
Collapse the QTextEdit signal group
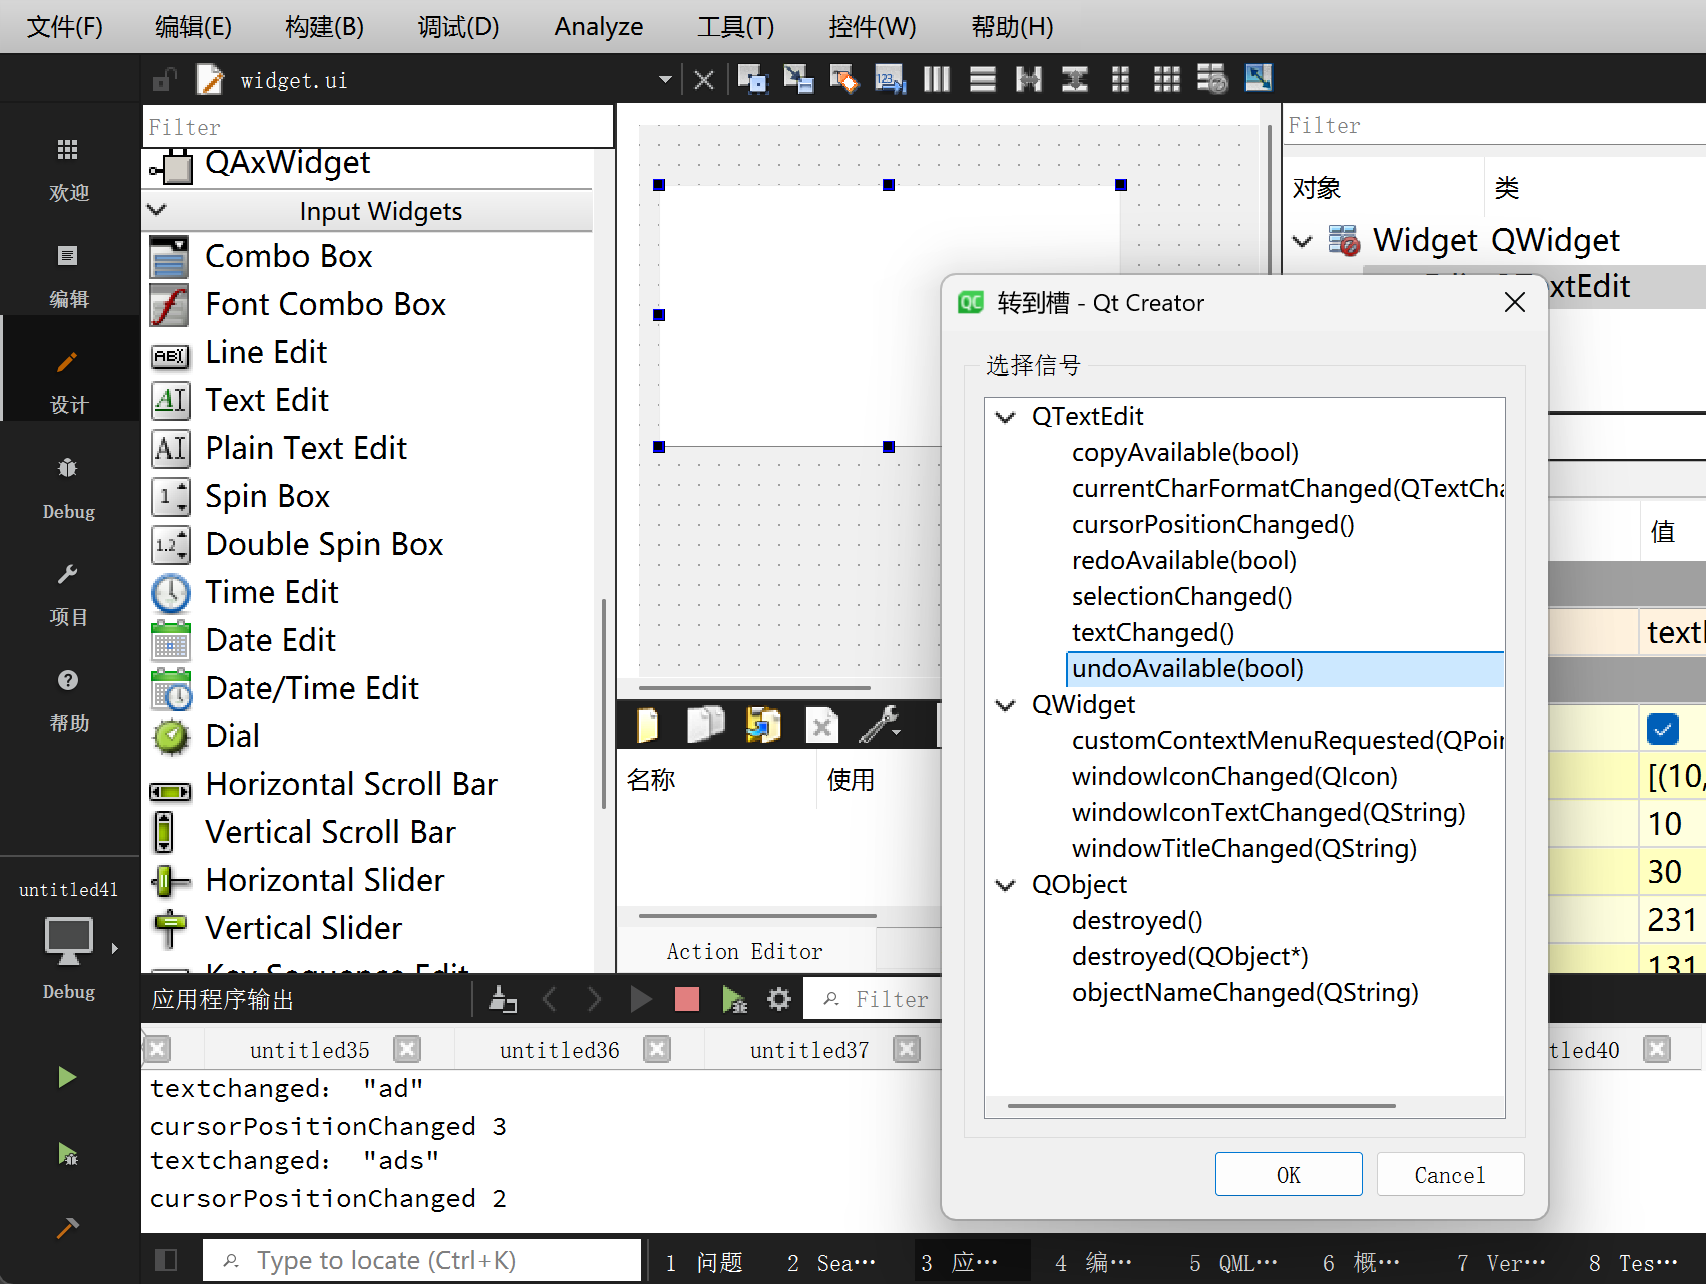coord(1006,417)
